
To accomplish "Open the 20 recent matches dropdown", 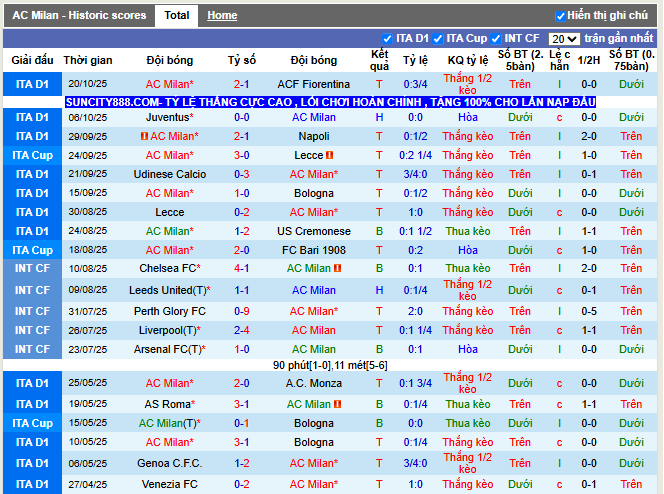I will 563,39.
